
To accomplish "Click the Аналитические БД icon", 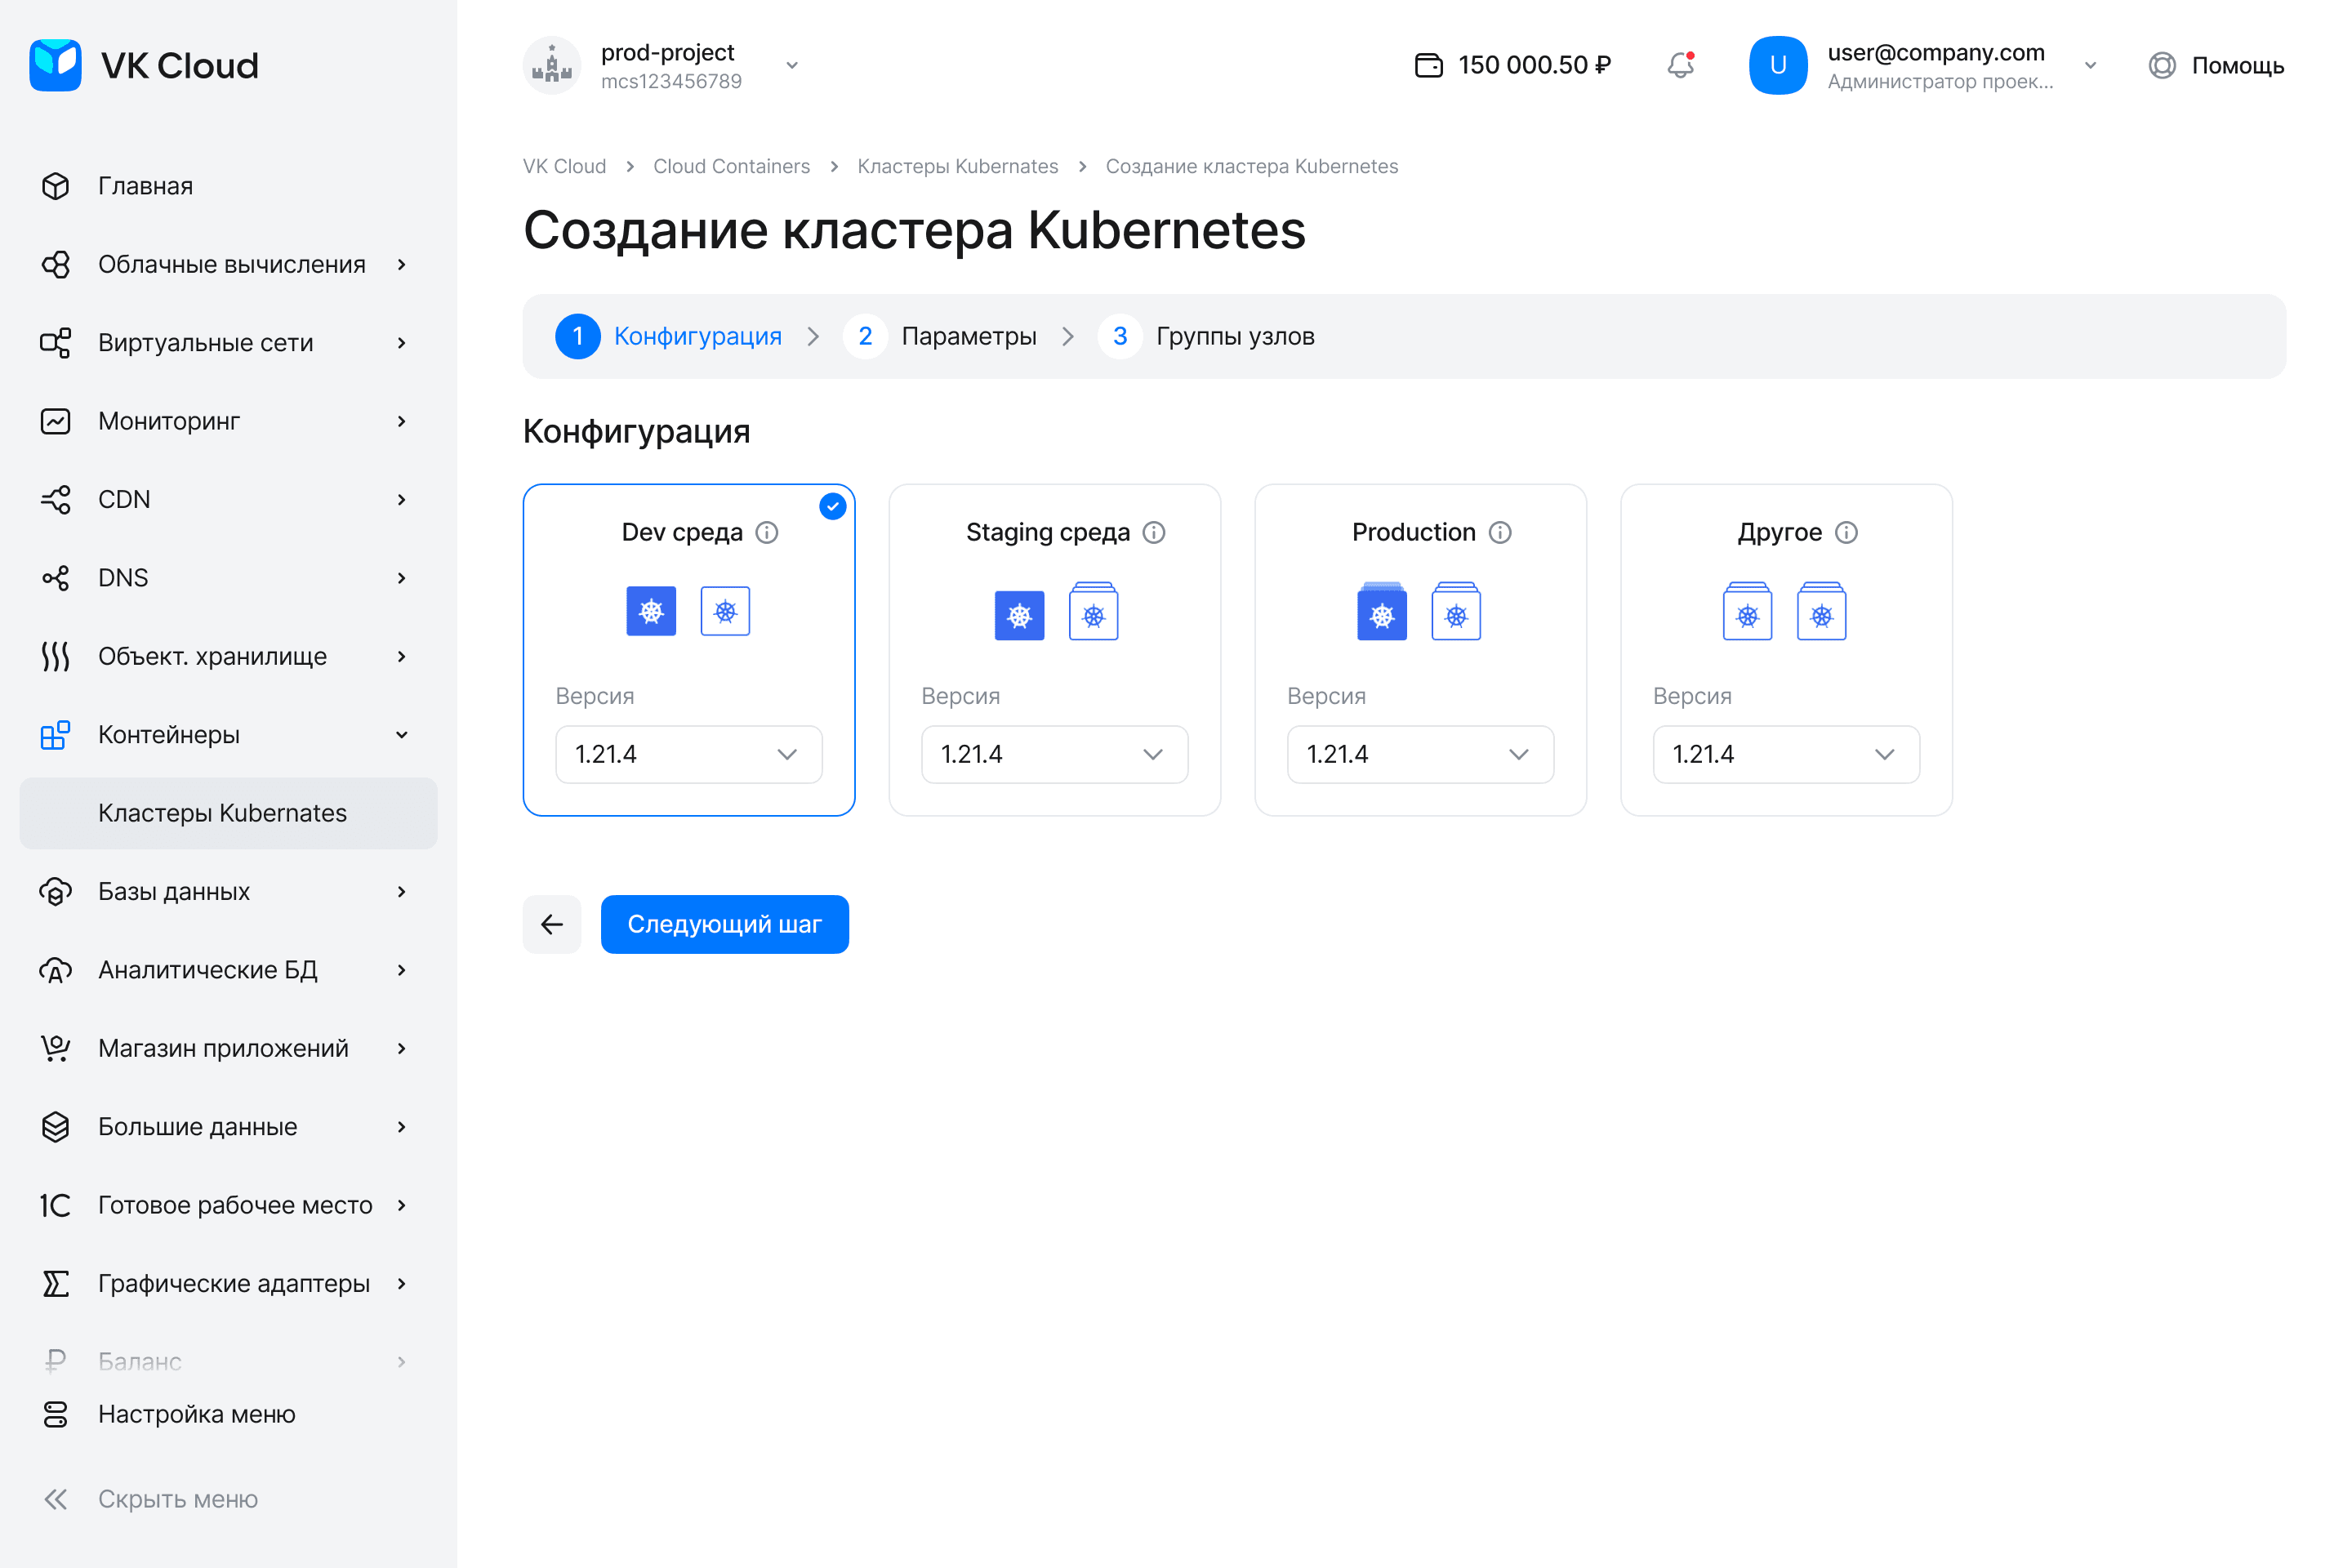I will 55,970.
